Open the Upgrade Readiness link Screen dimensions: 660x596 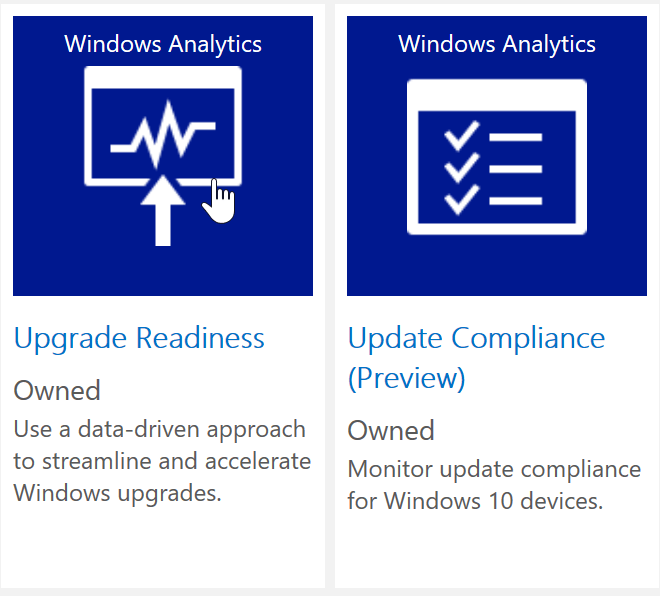point(139,338)
